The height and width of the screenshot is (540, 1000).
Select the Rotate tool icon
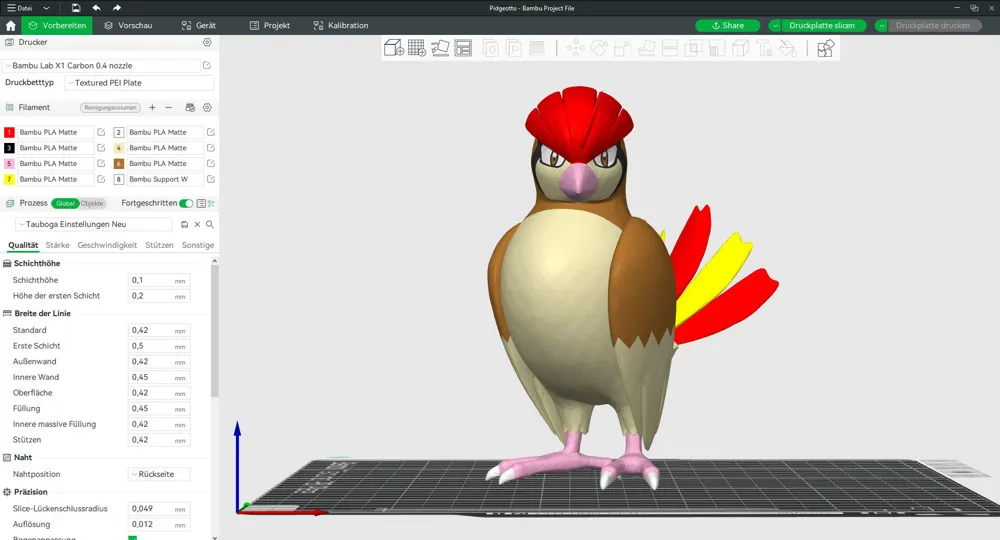point(599,48)
